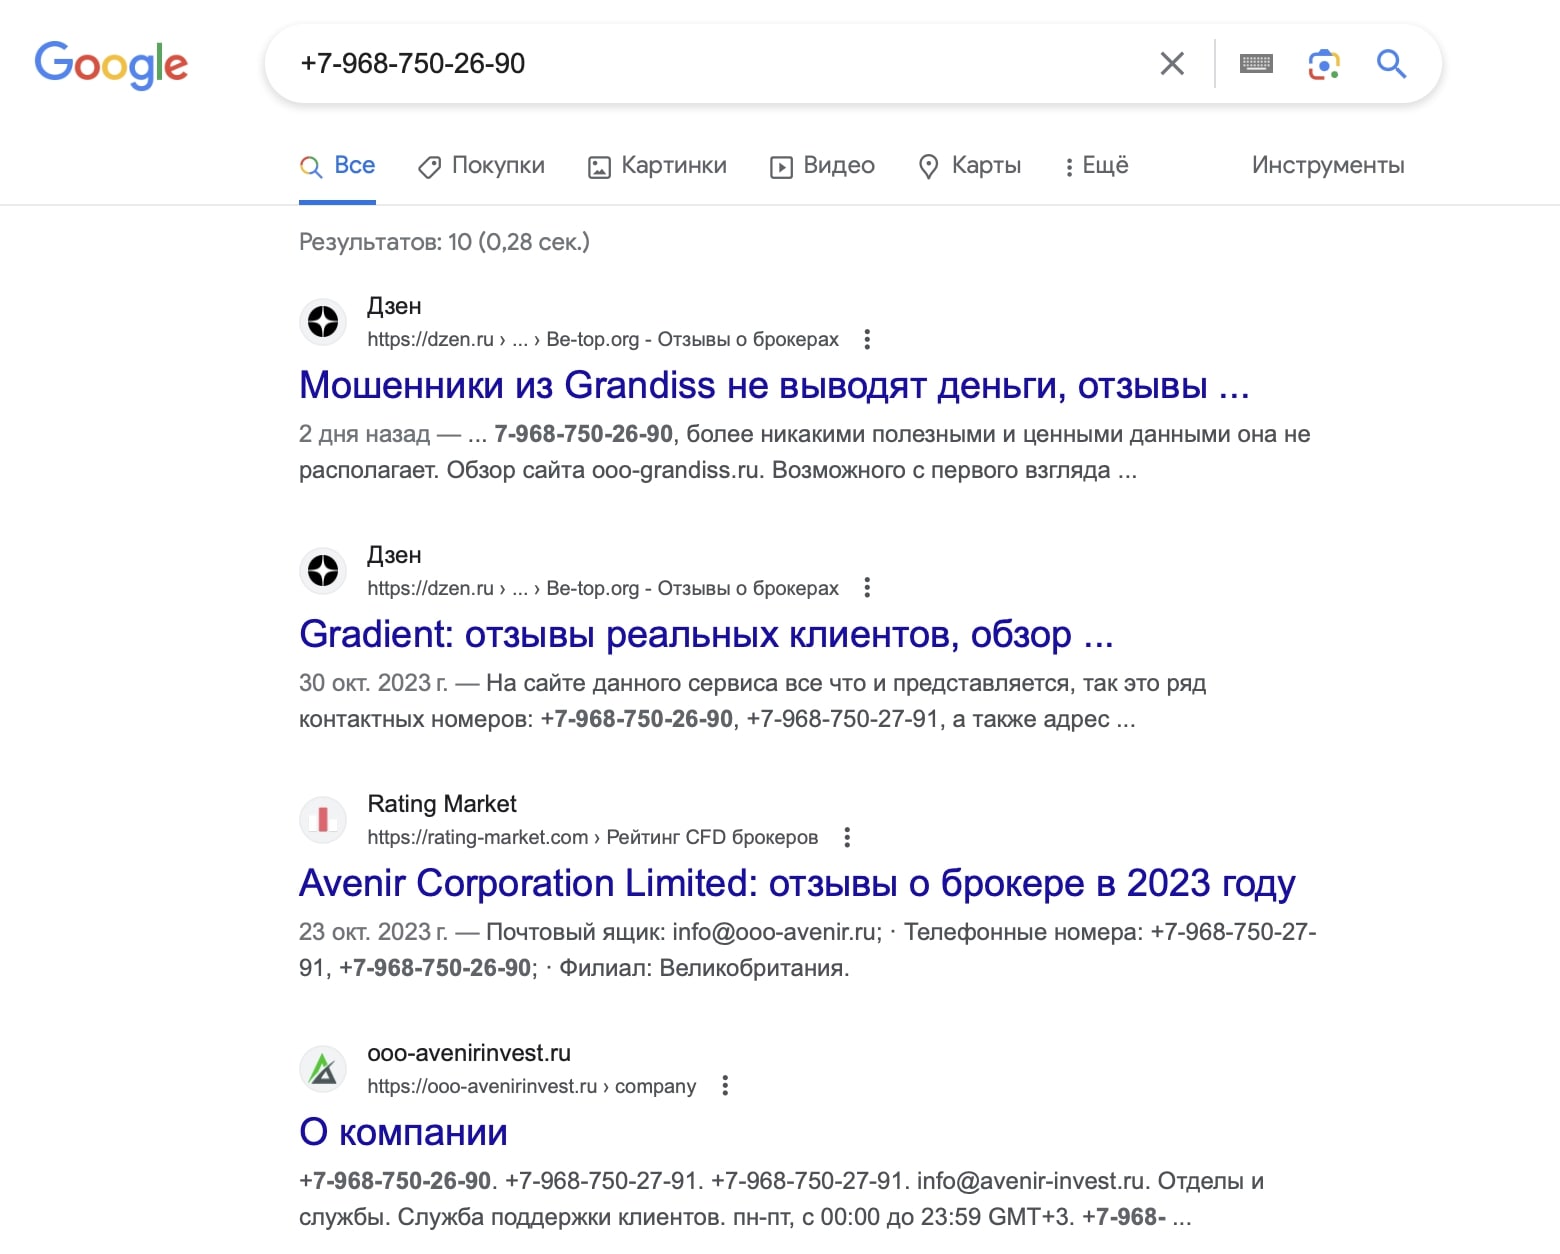This screenshot has width=1560, height=1254.
Task: Open Инструменты search tools
Action: click(1328, 166)
